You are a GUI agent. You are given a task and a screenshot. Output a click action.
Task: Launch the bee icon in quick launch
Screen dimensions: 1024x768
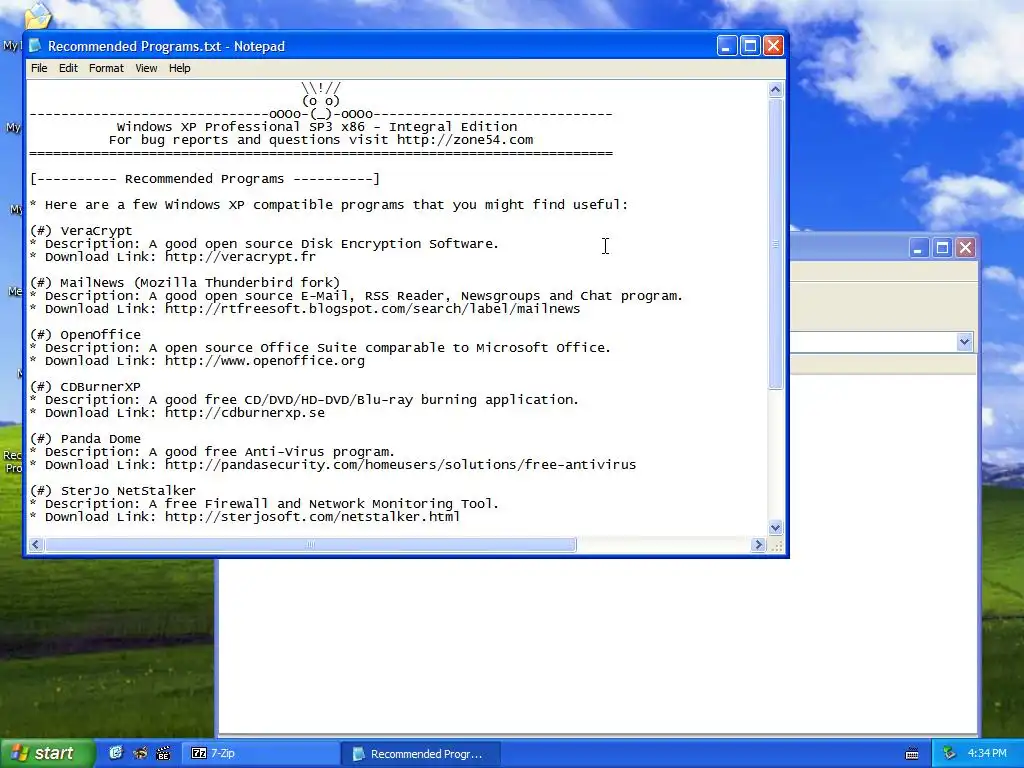click(140, 753)
